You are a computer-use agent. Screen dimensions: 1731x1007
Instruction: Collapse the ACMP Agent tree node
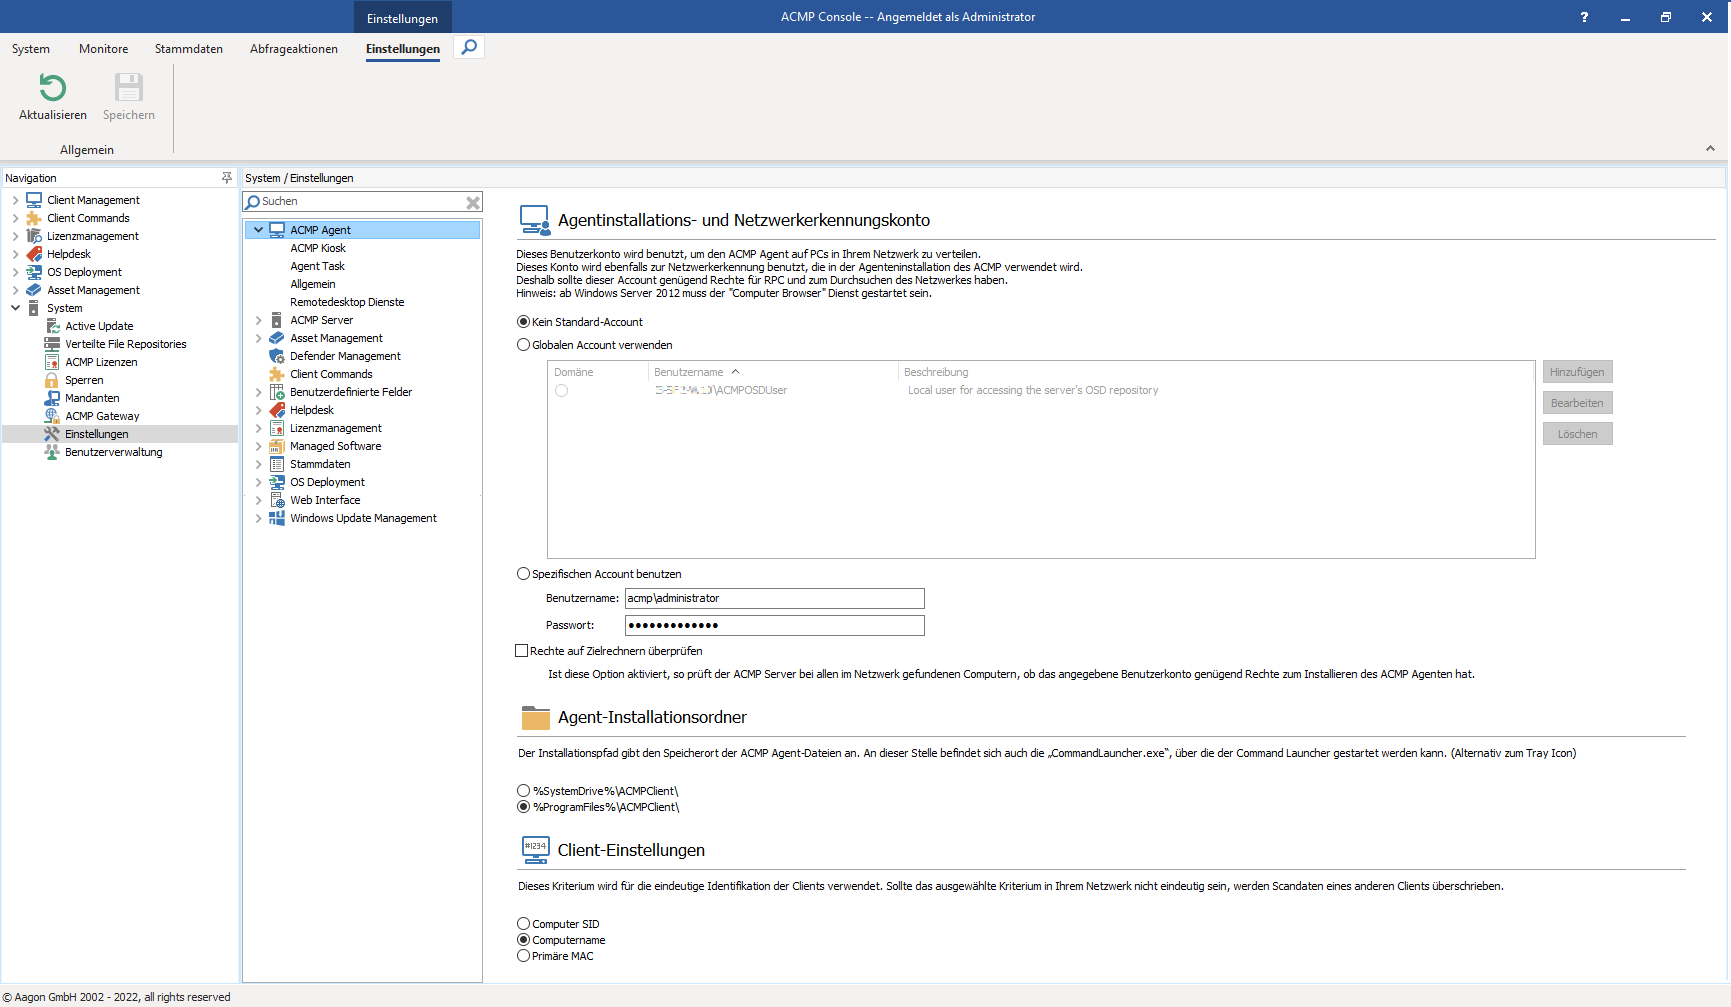258,230
